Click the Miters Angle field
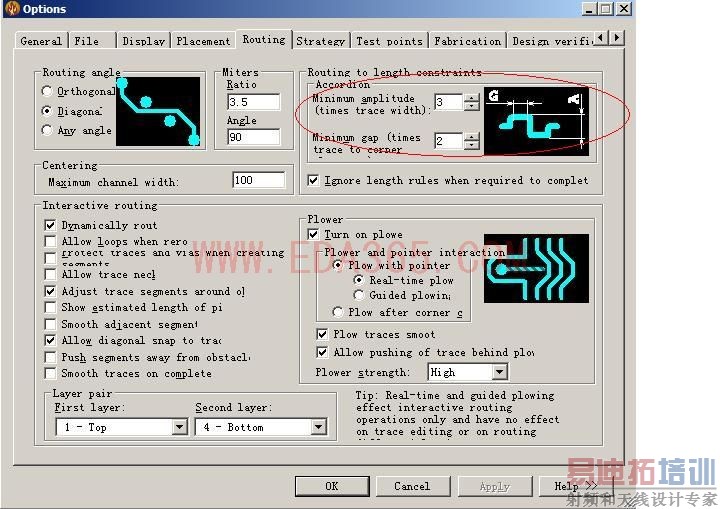720x509 pixels. [x=253, y=137]
